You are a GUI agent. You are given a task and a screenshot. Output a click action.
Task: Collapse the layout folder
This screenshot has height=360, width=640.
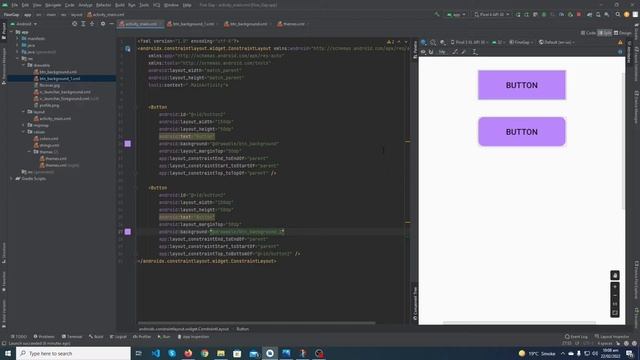point(23,111)
